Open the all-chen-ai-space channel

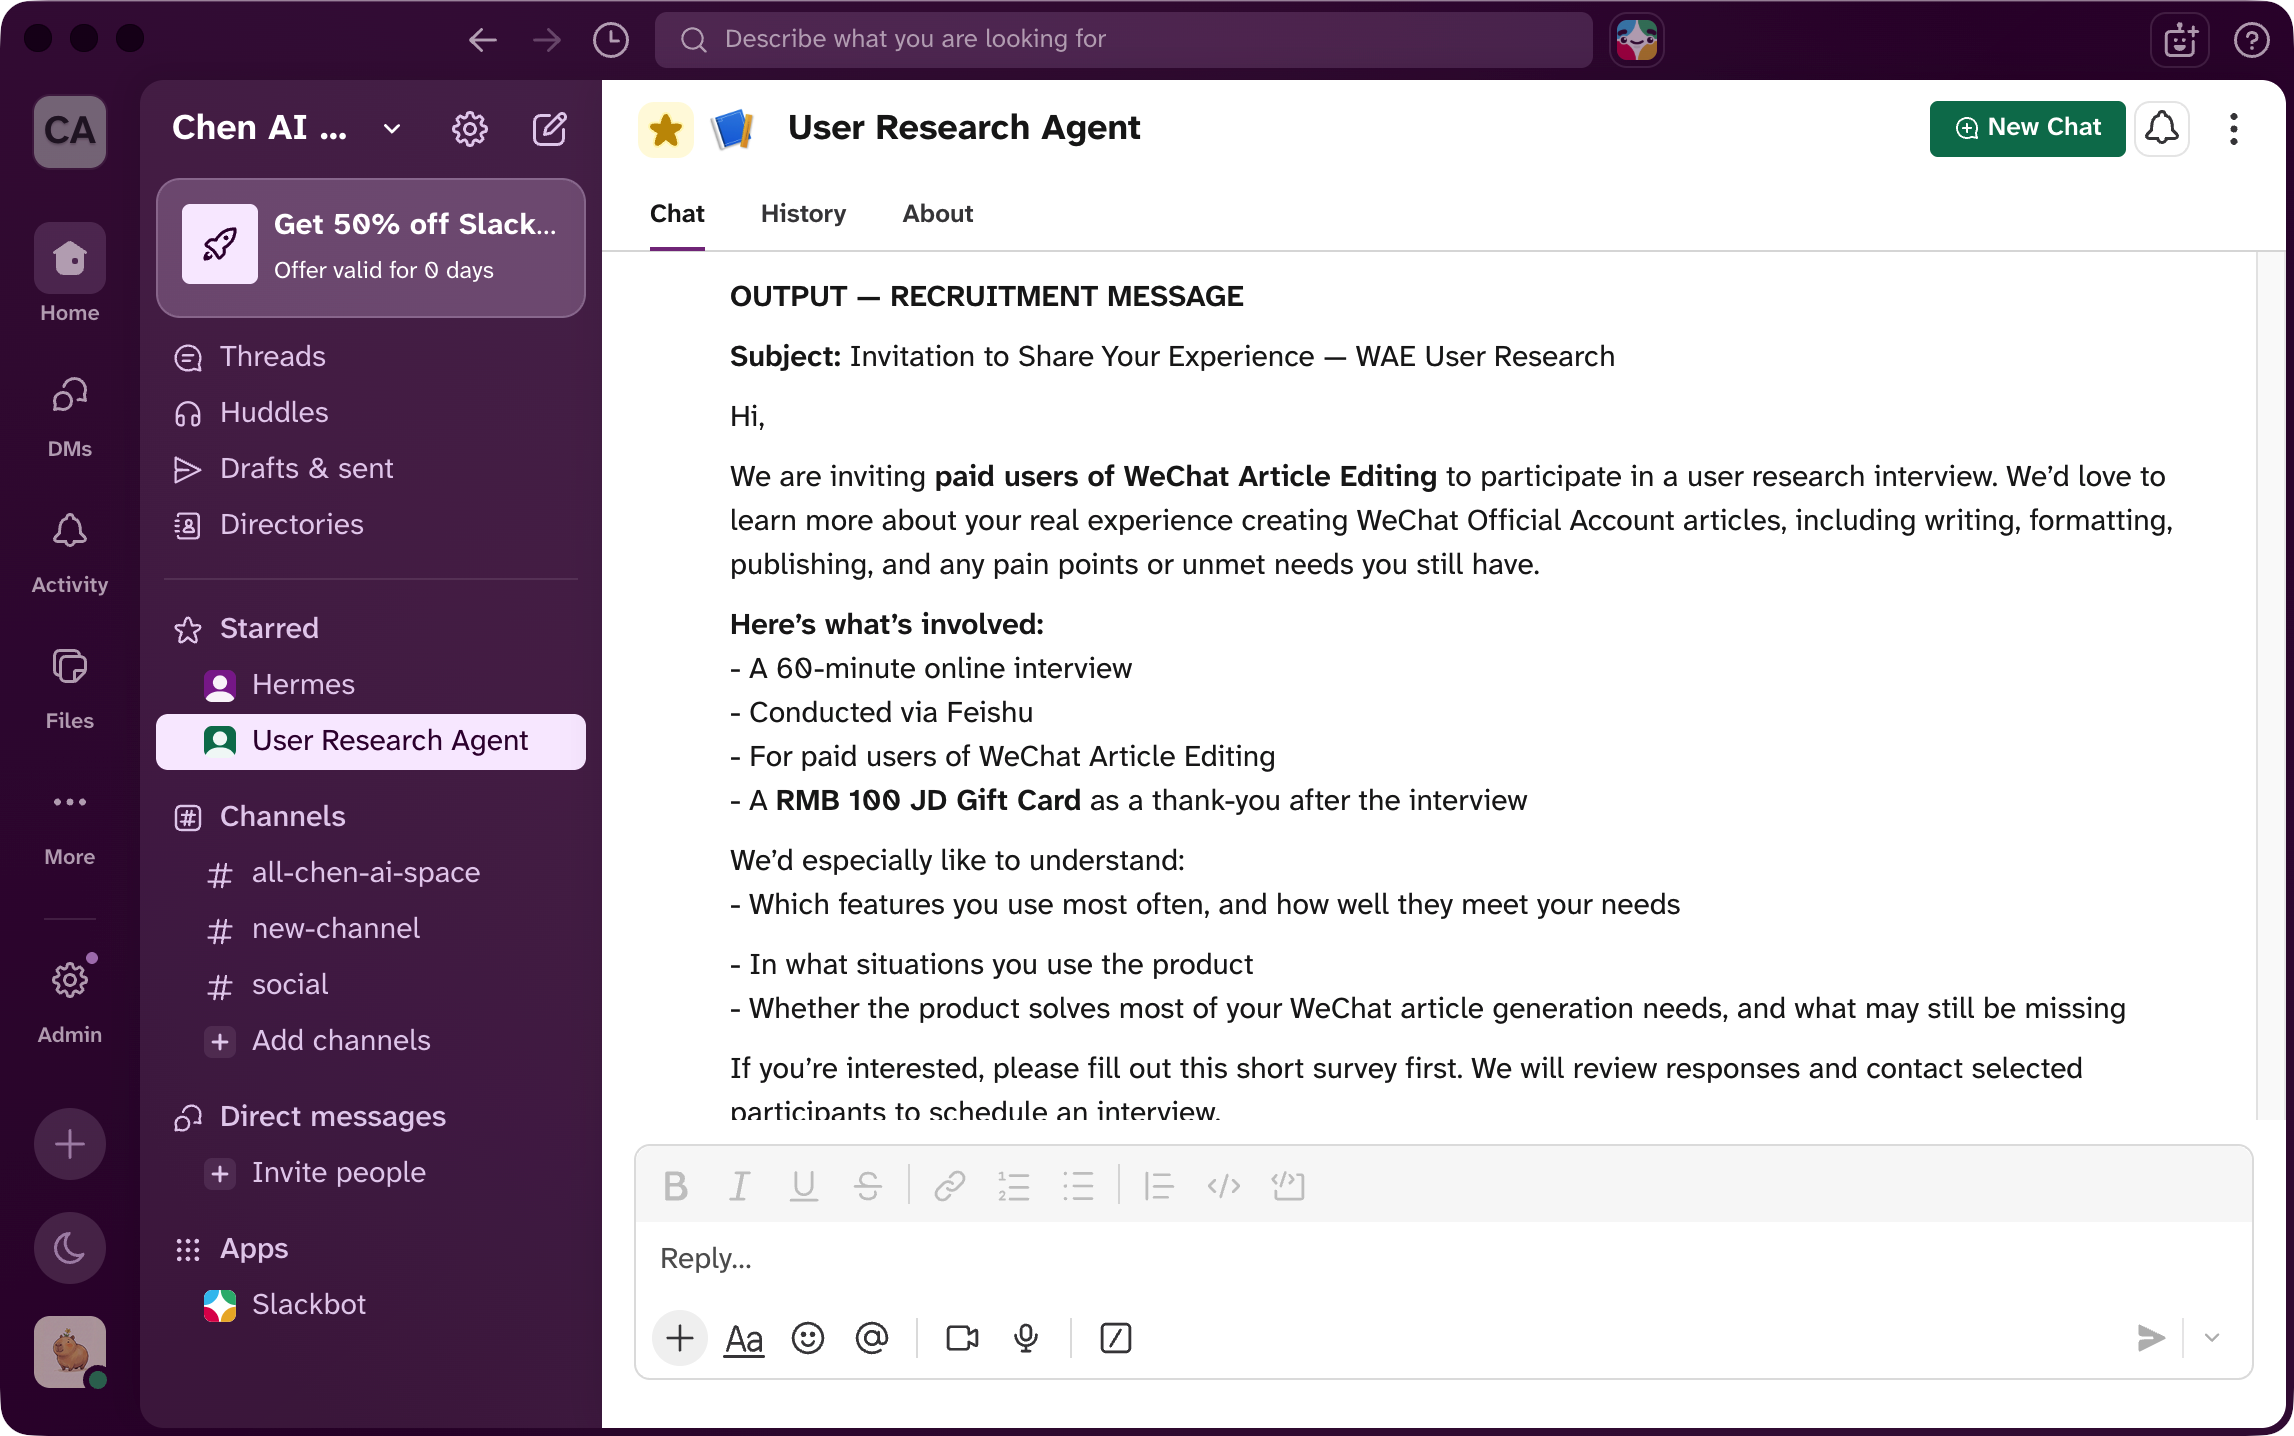[x=371, y=873]
